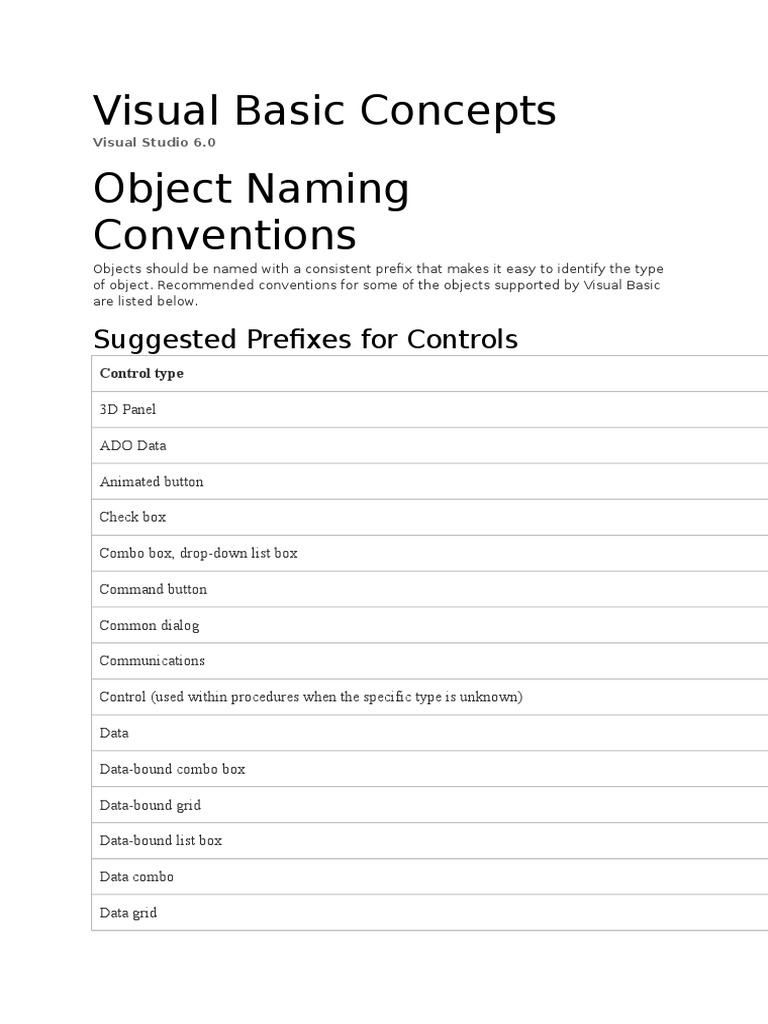The image size is (768, 1024).
Task: Select the 'Animated button' row
Action: point(151,482)
